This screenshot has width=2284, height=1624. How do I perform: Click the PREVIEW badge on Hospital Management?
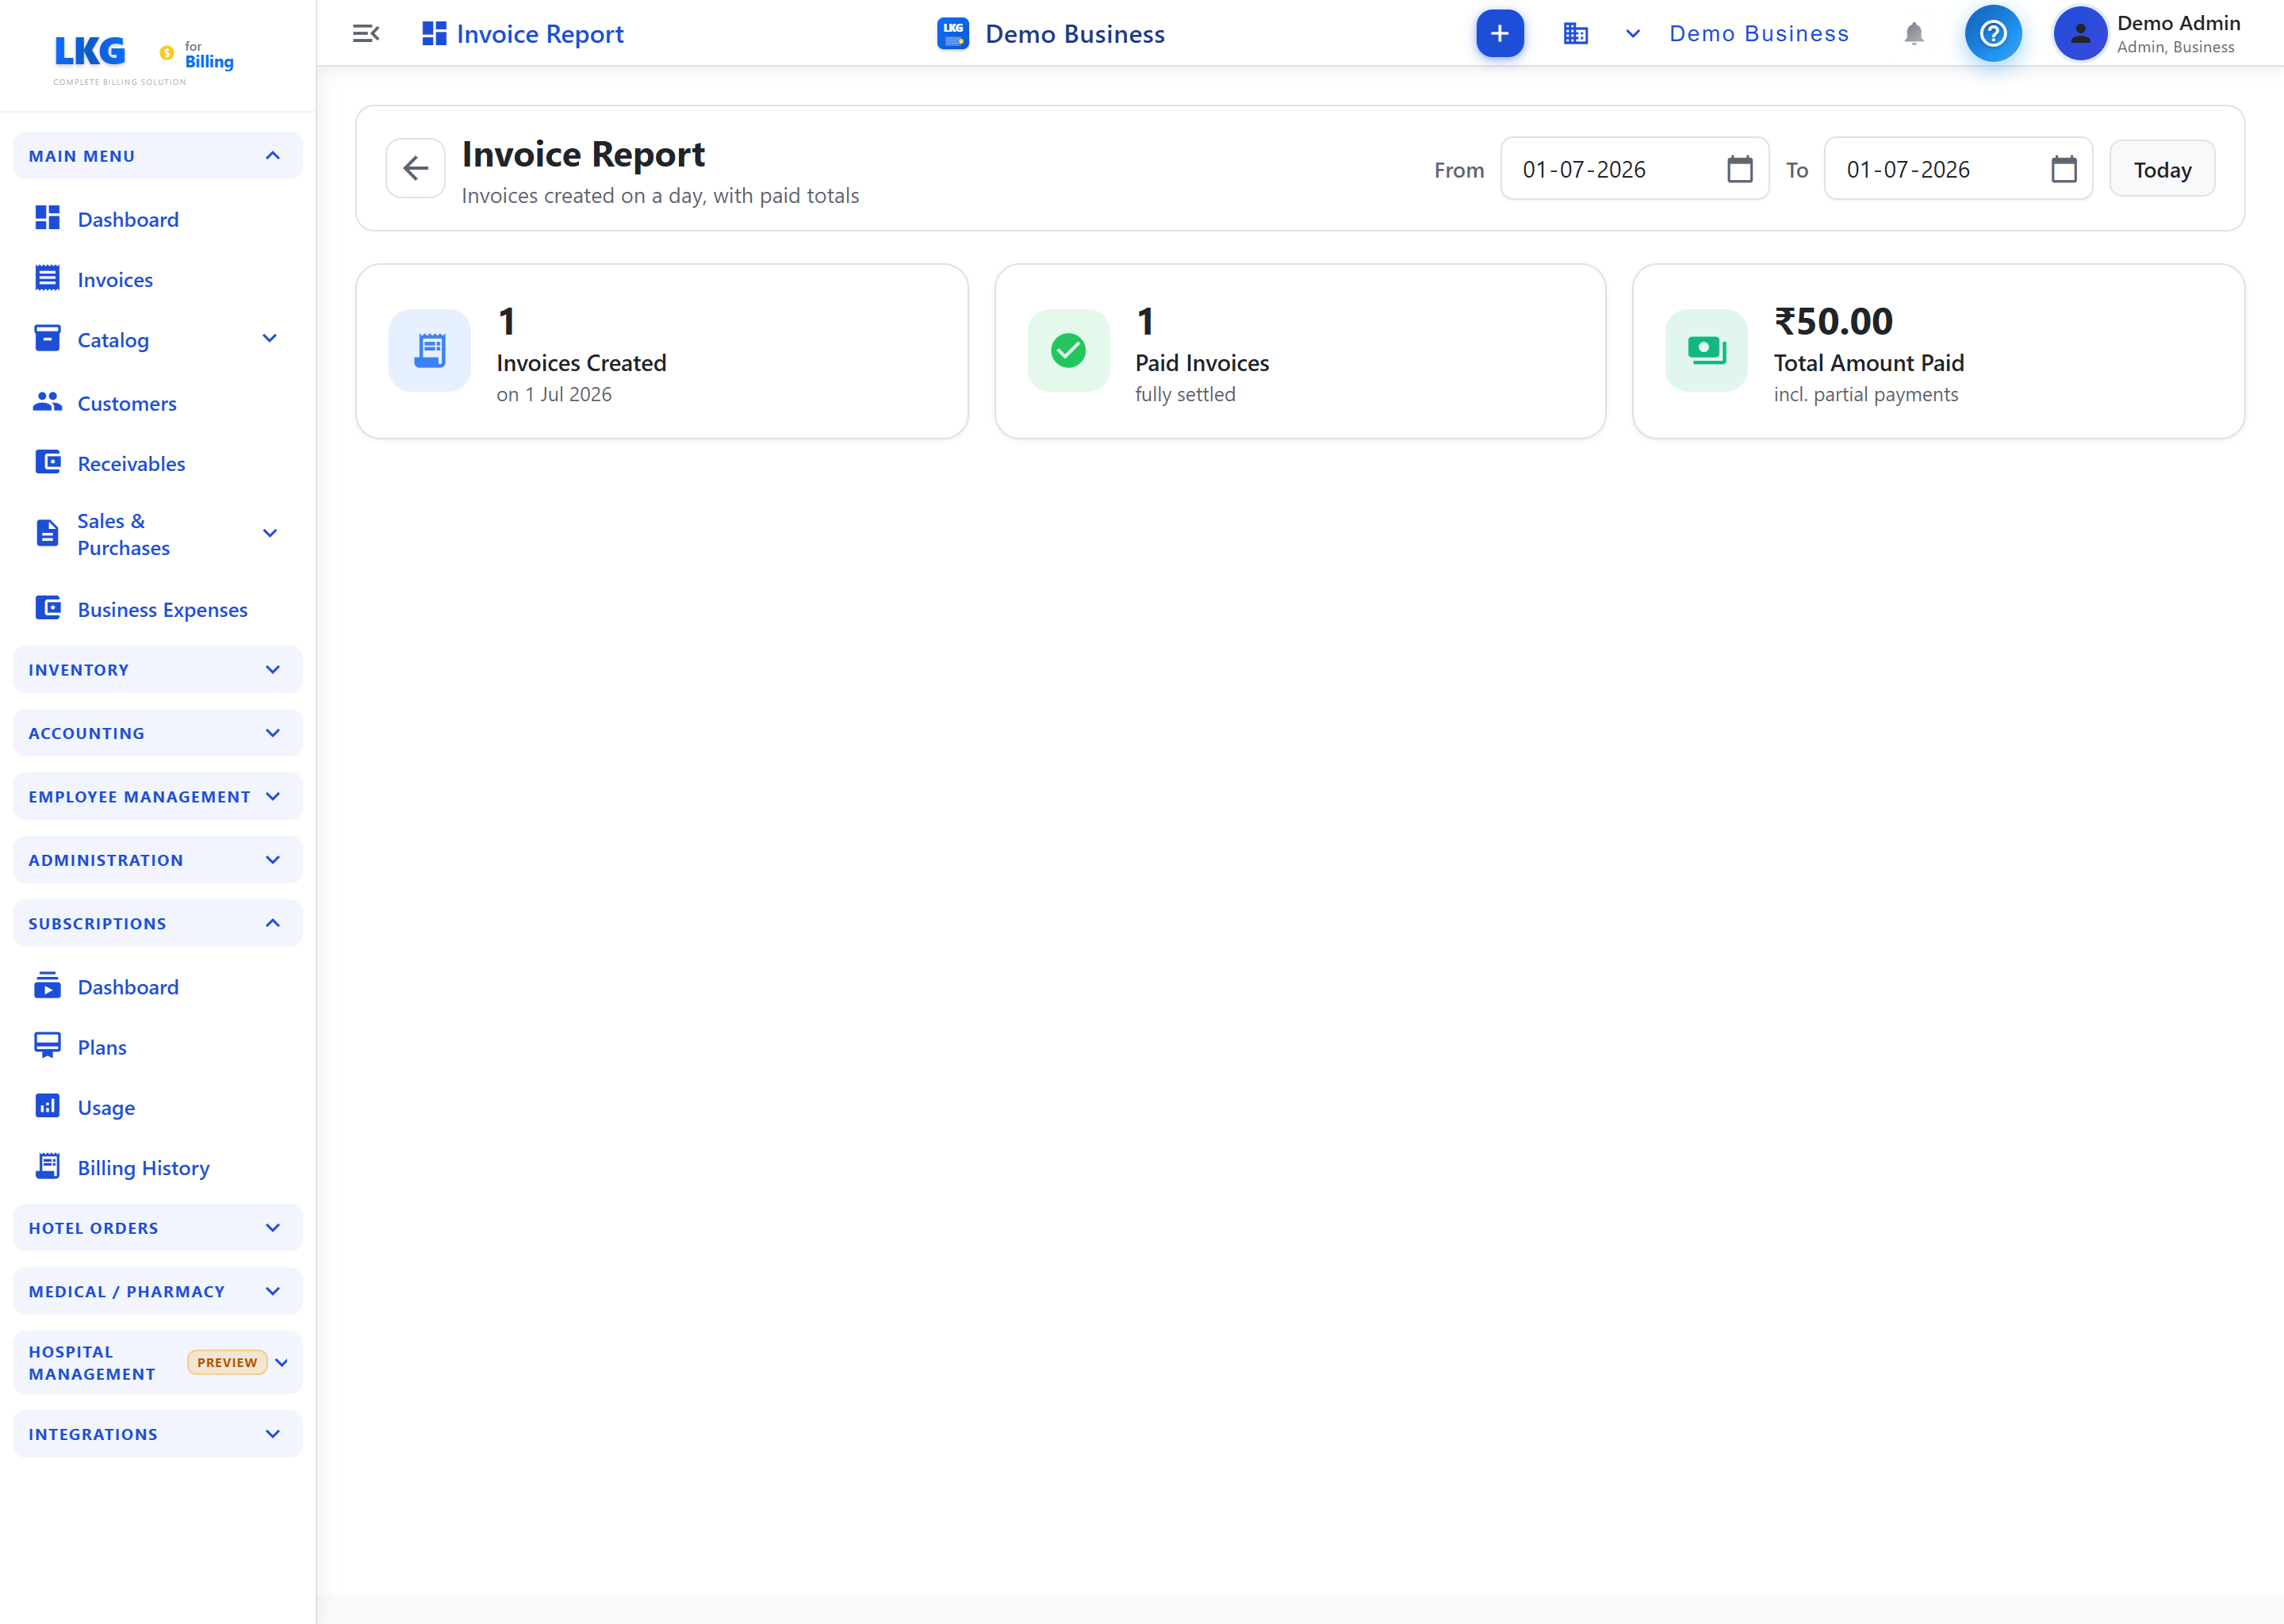(227, 1362)
